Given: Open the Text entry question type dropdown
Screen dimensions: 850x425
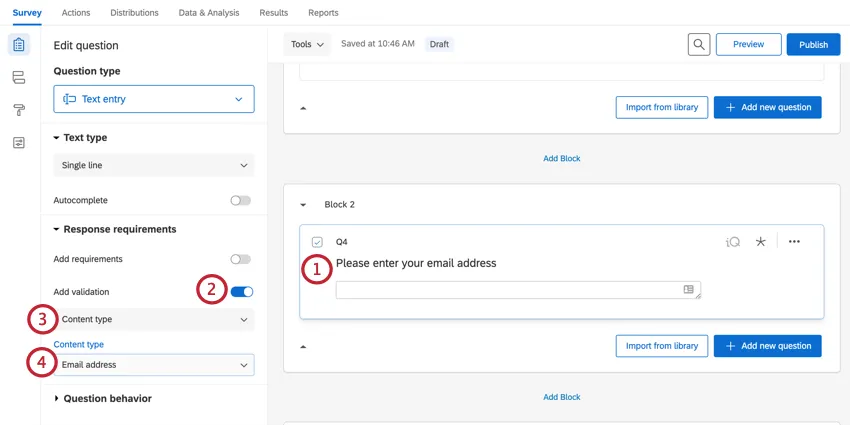Looking at the screenshot, I should coord(154,99).
